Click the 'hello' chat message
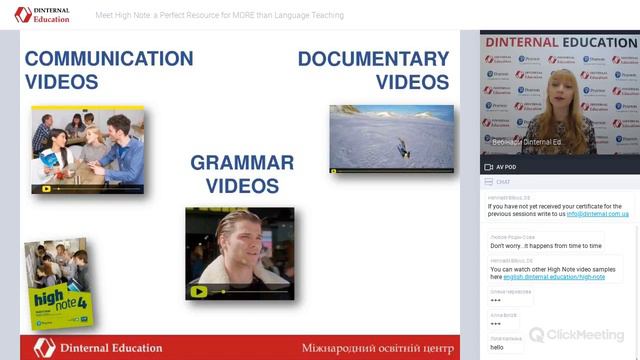The image size is (640, 360). point(497,347)
